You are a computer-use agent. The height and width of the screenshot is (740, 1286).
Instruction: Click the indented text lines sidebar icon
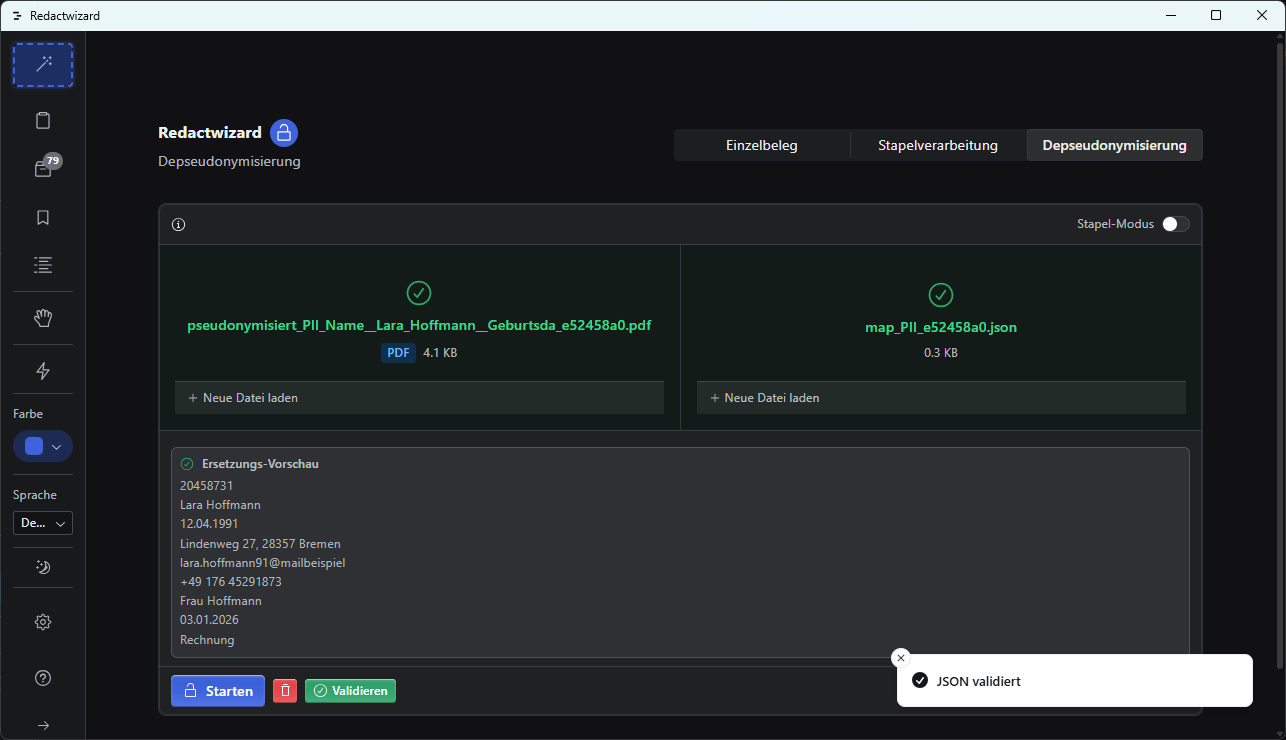43,265
